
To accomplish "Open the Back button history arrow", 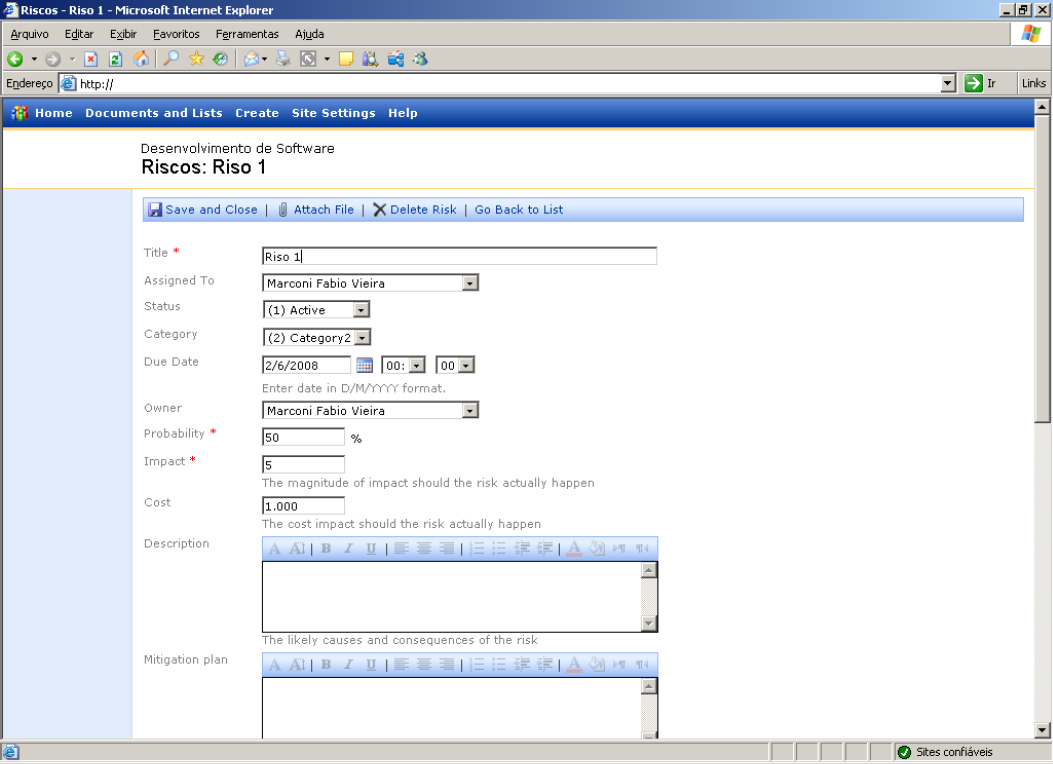I will (x=34, y=59).
